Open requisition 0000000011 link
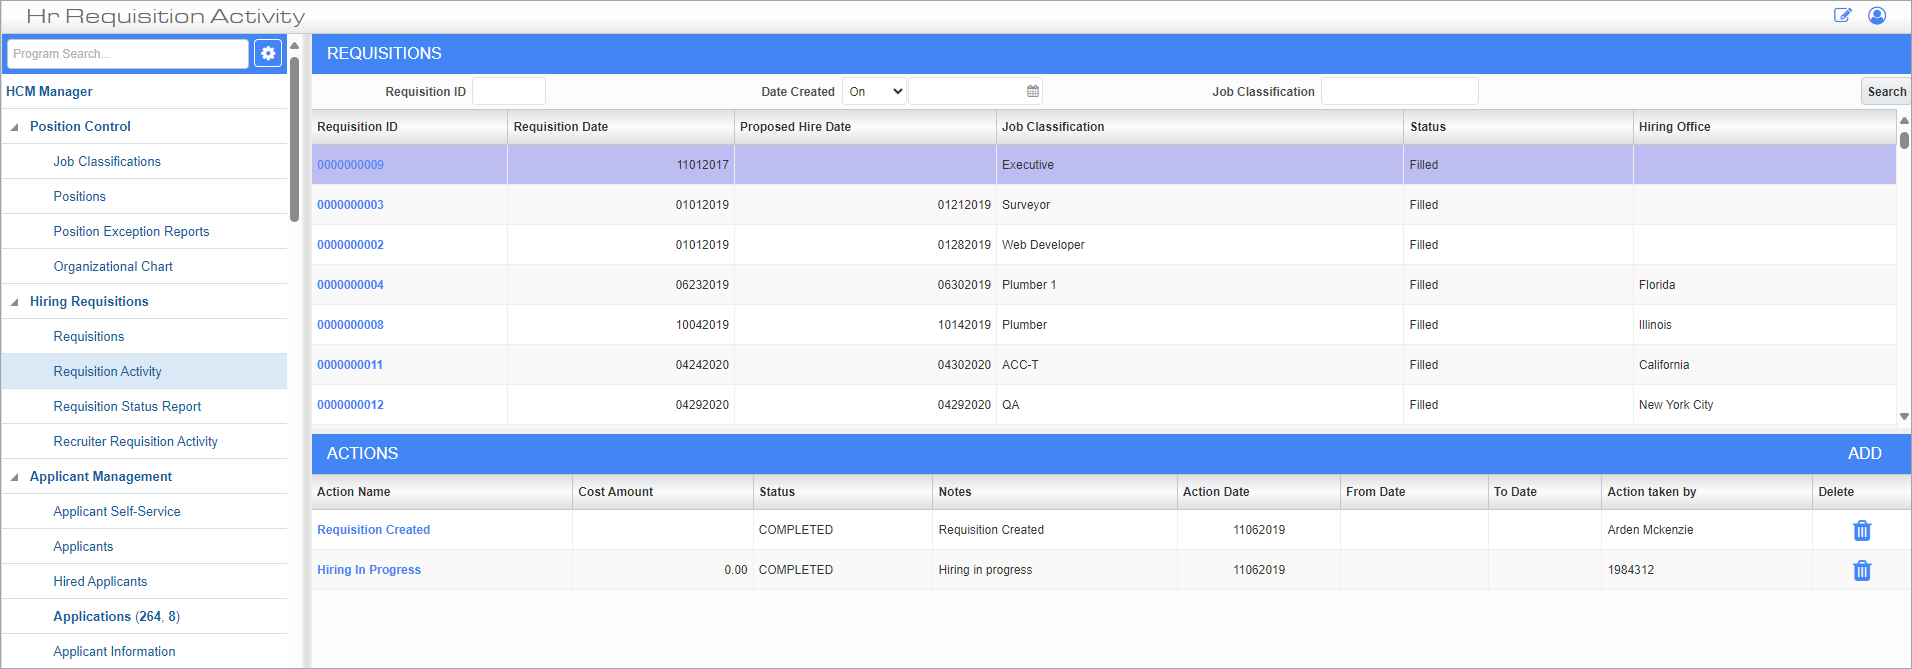 pyautogui.click(x=350, y=365)
